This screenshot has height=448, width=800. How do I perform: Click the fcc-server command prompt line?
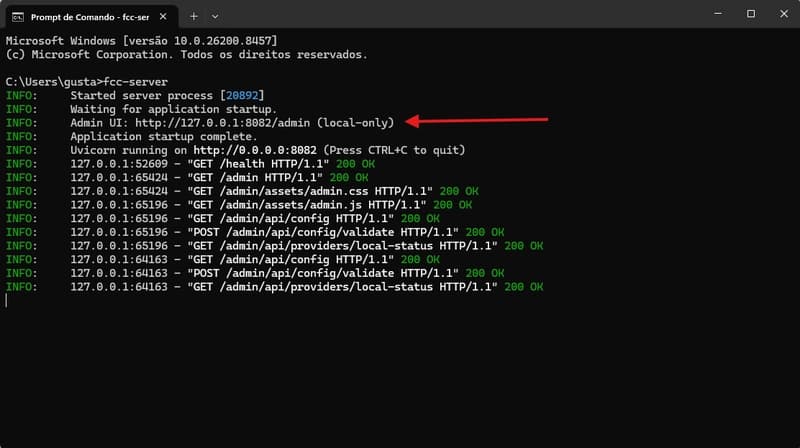point(87,82)
